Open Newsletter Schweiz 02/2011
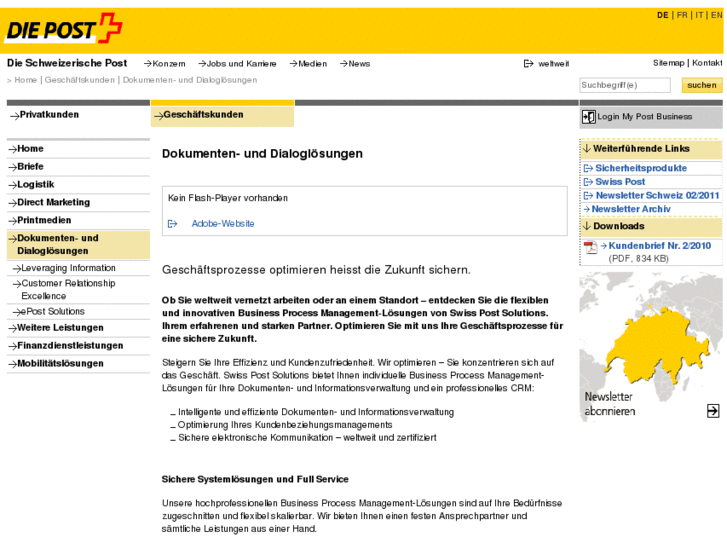The image size is (727, 545). (x=657, y=196)
